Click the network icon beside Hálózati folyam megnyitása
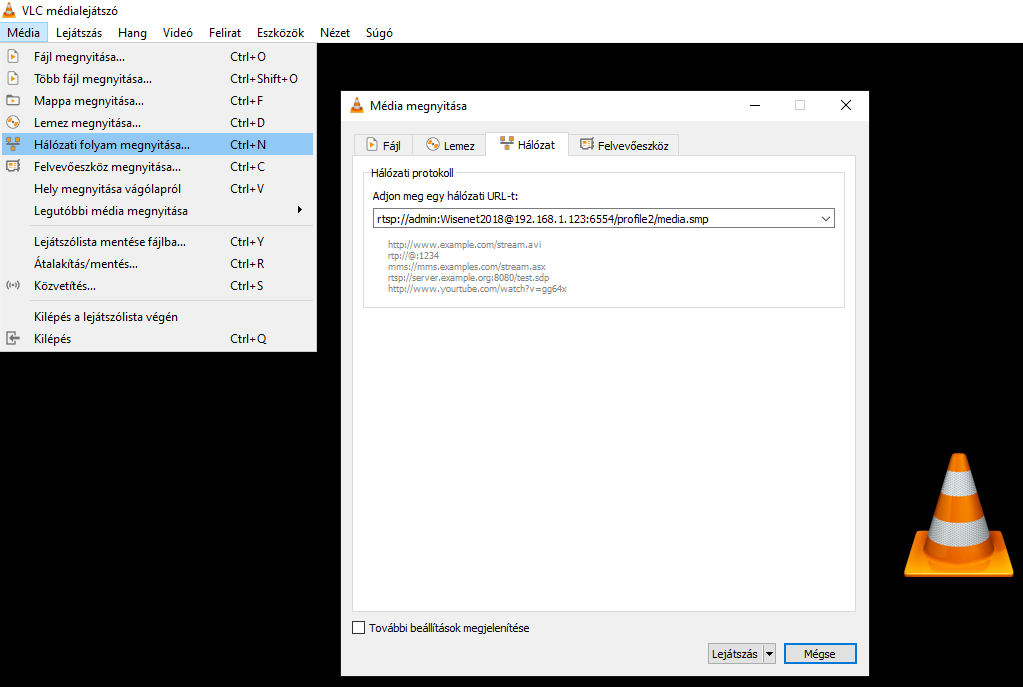Image resolution: width=1023 pixels, height=687 pixels. click(13, 144)
